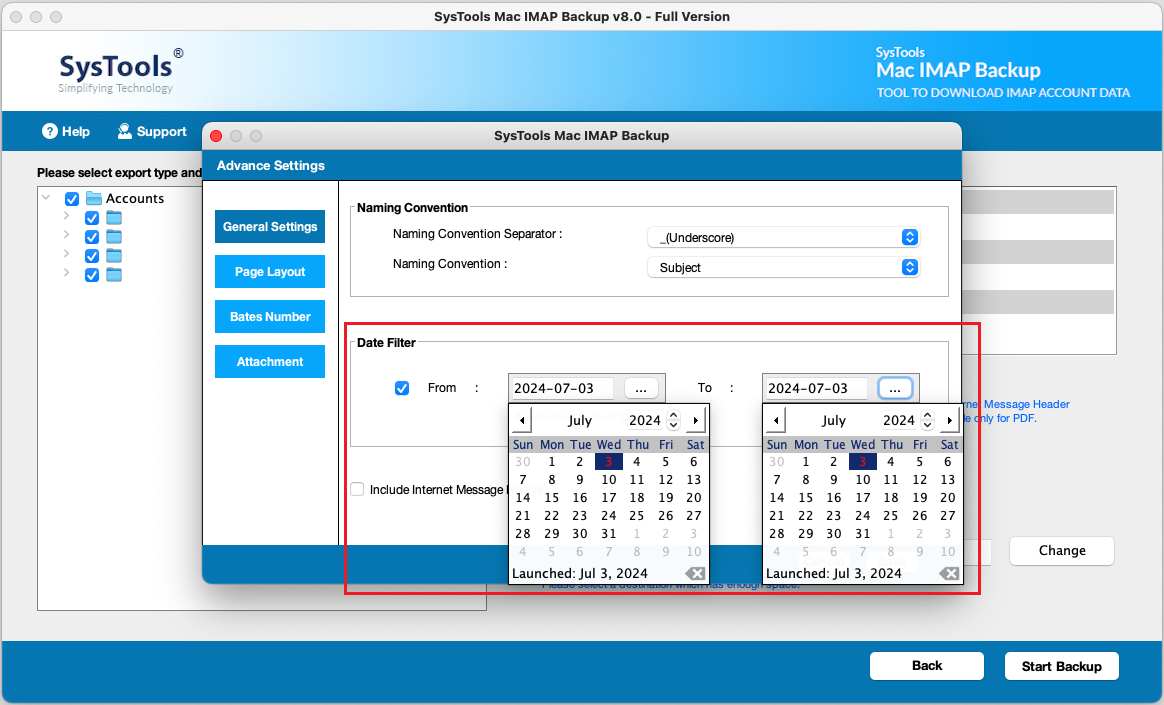Open From date picker ellipsis button

coord(641,388)
